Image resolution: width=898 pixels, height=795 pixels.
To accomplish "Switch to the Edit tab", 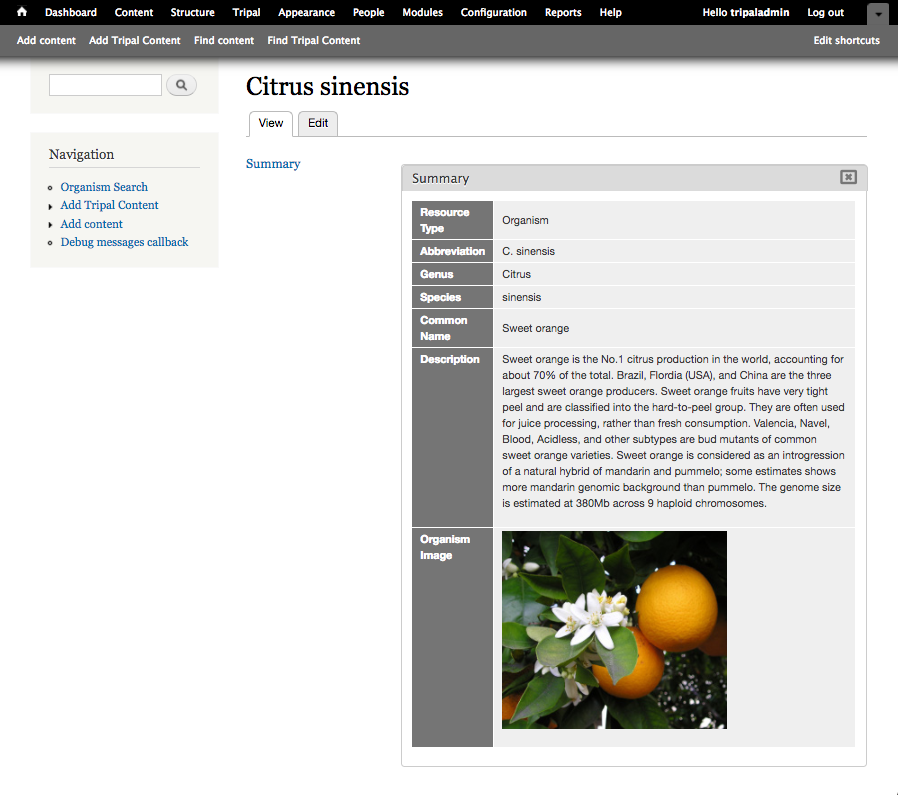I will tap(318, 123).
